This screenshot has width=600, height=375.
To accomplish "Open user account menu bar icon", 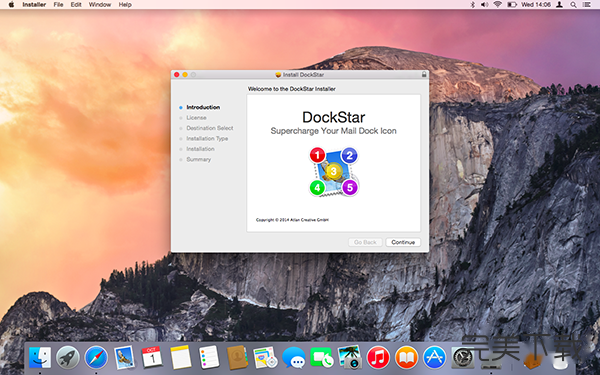I will point(559,5).
